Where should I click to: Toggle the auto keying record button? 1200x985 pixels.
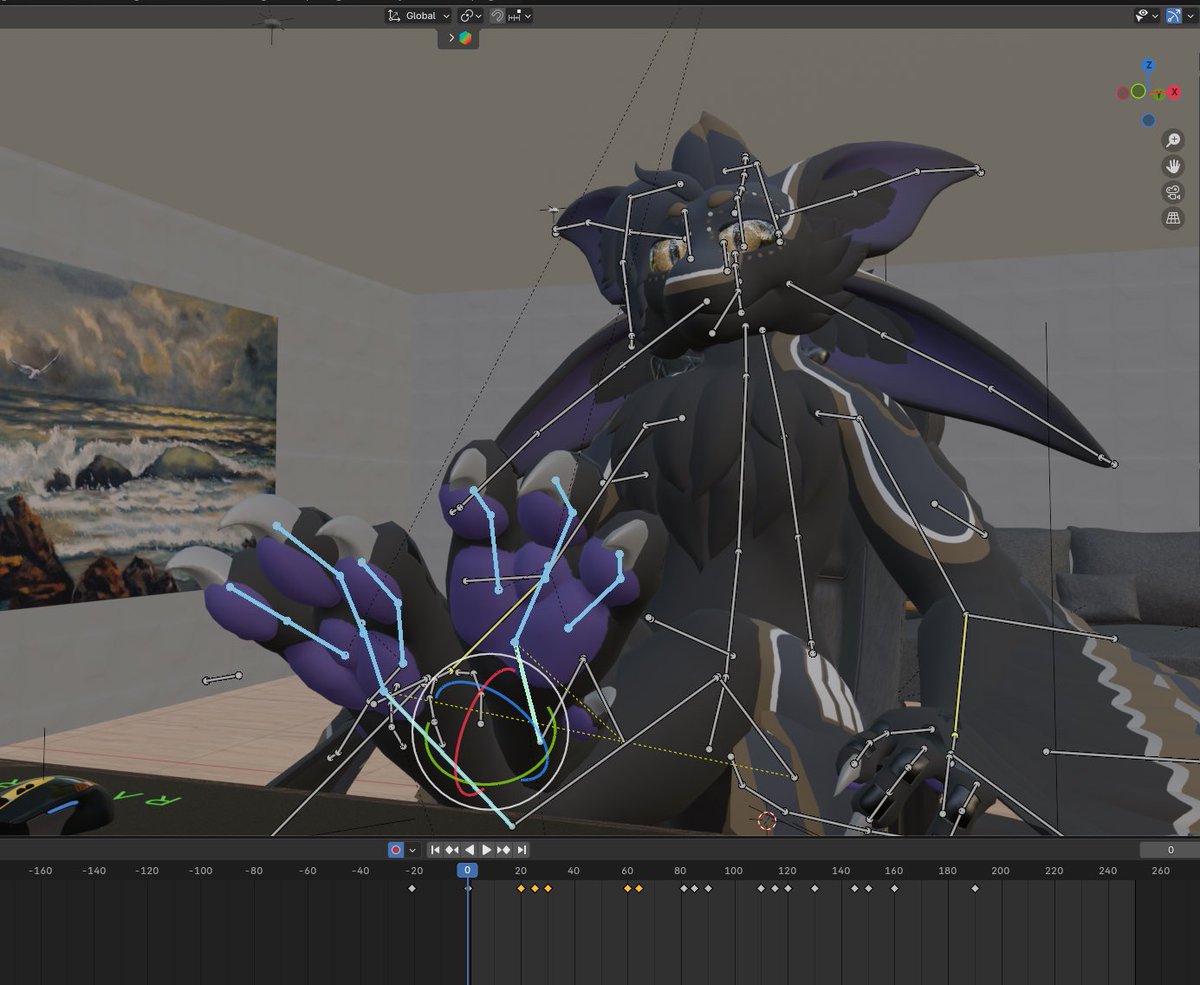point(396,850)
